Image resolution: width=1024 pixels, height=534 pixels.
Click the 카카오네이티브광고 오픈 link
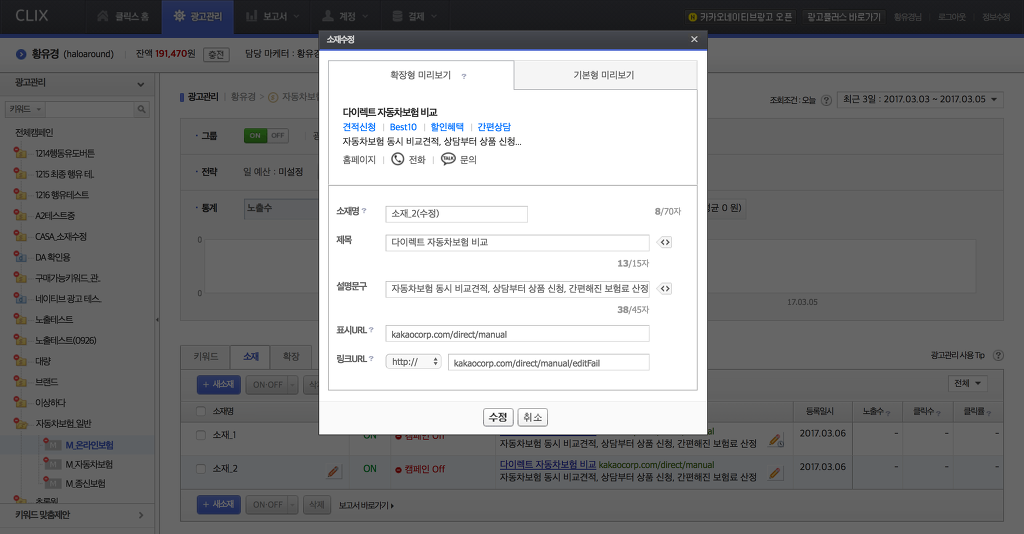740,17
